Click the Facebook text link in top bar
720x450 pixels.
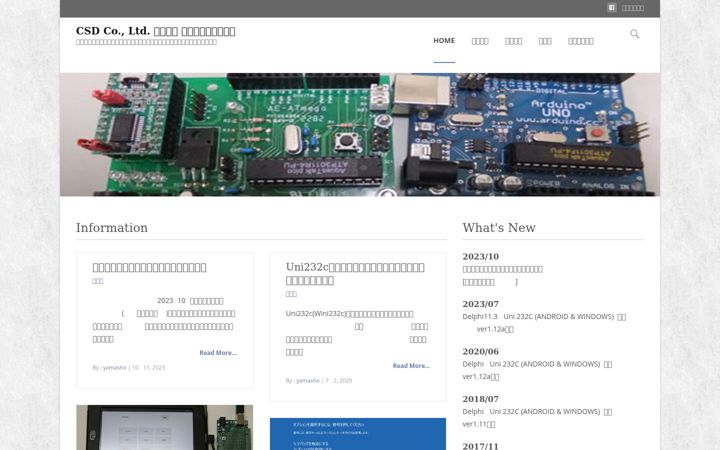[x=633, y=8]
